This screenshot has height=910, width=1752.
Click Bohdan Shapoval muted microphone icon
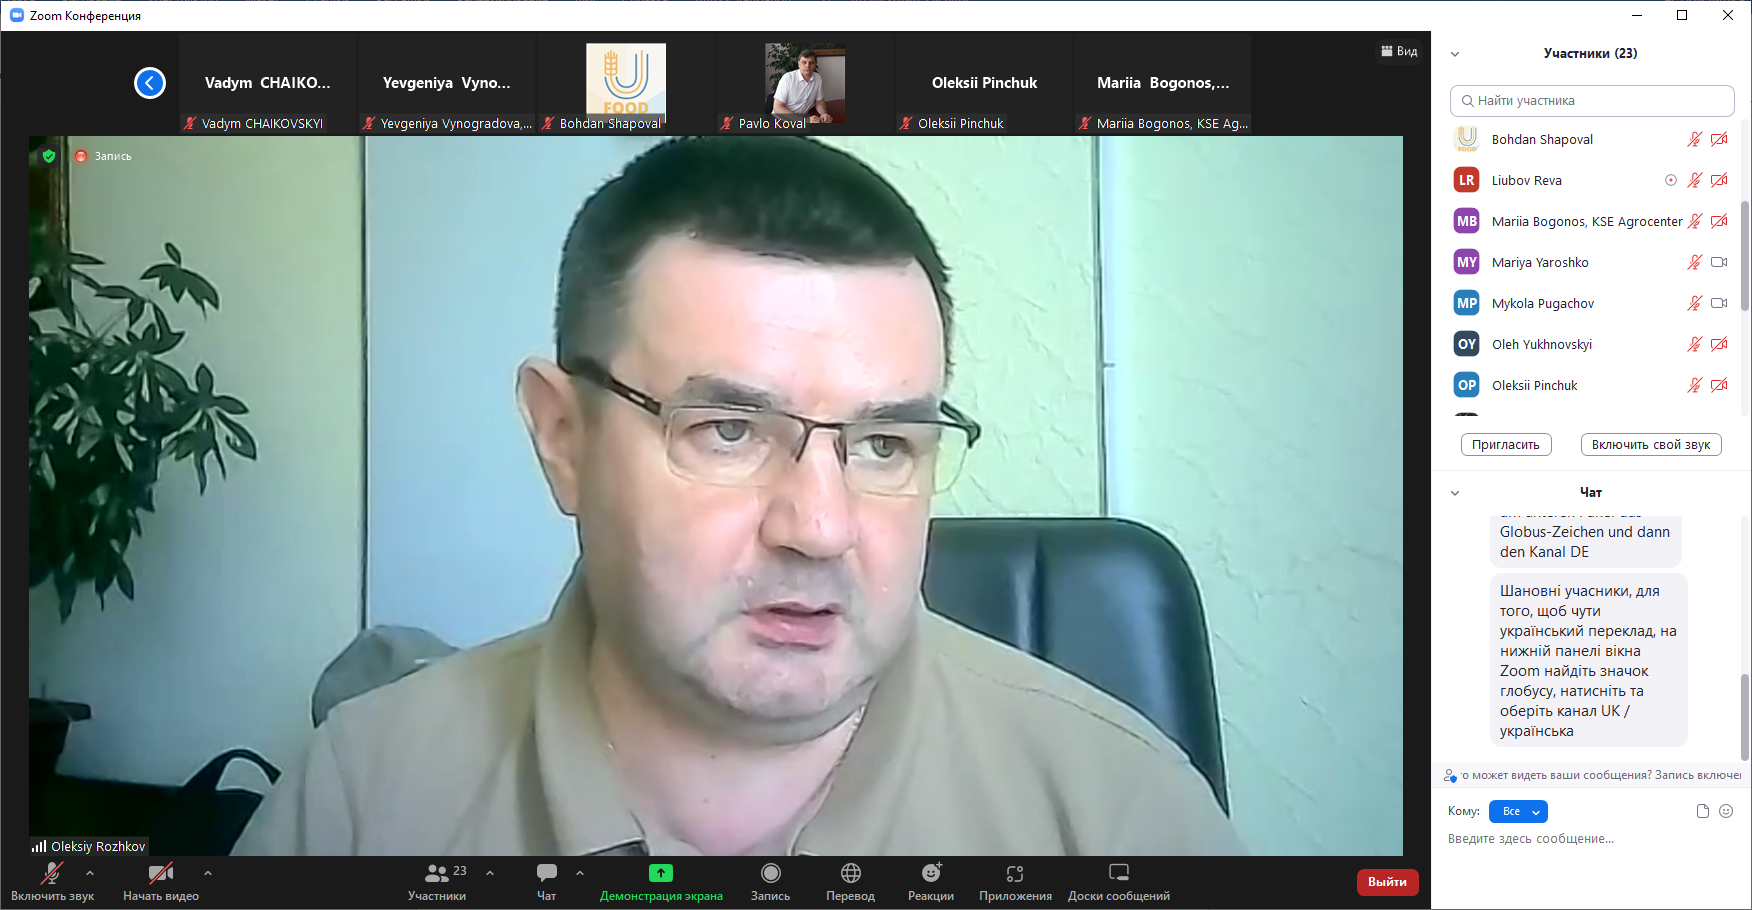1694,140
